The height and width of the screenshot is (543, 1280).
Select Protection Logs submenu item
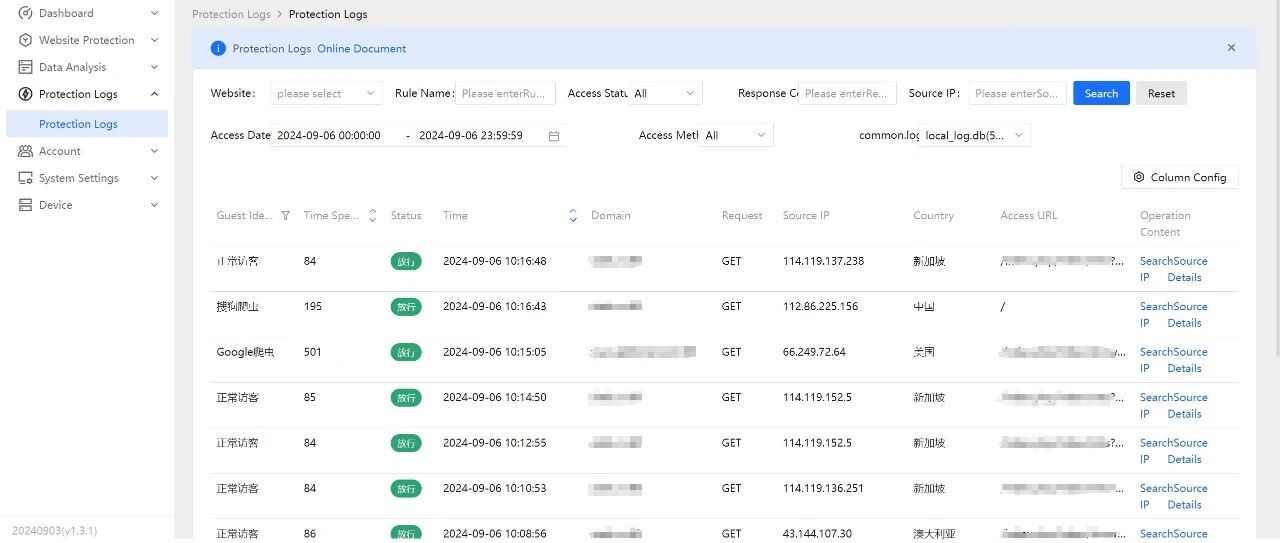[87, 124]
